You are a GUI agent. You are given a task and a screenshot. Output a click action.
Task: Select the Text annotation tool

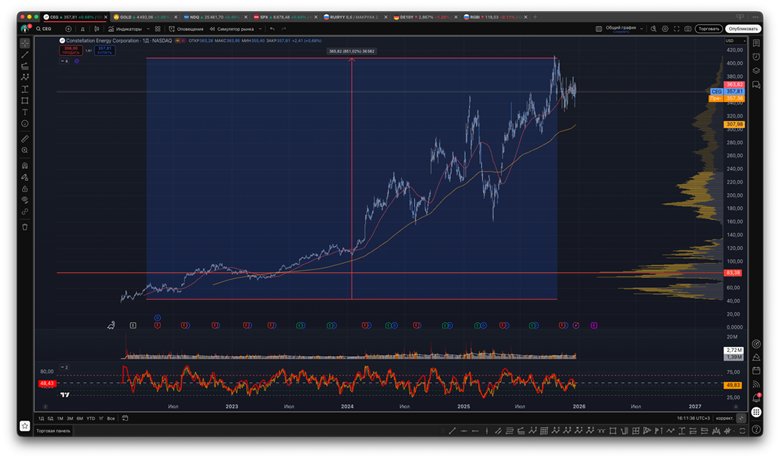pyautogui.click(x=25, y=112)
